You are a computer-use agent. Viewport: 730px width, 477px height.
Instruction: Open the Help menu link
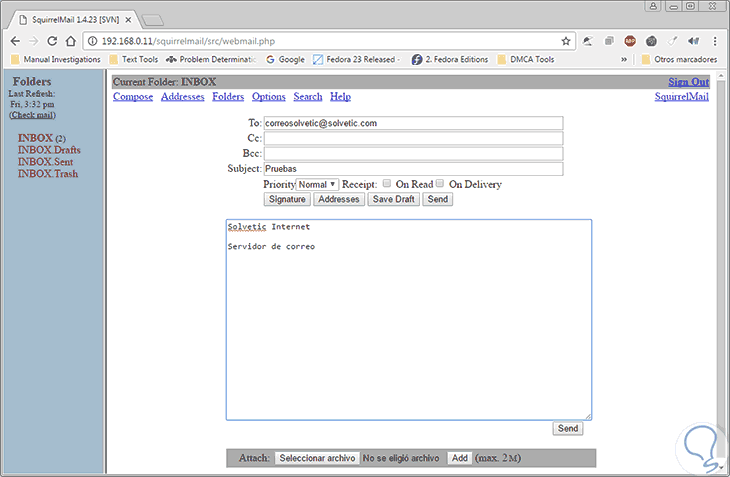click(x=340, y=96)
